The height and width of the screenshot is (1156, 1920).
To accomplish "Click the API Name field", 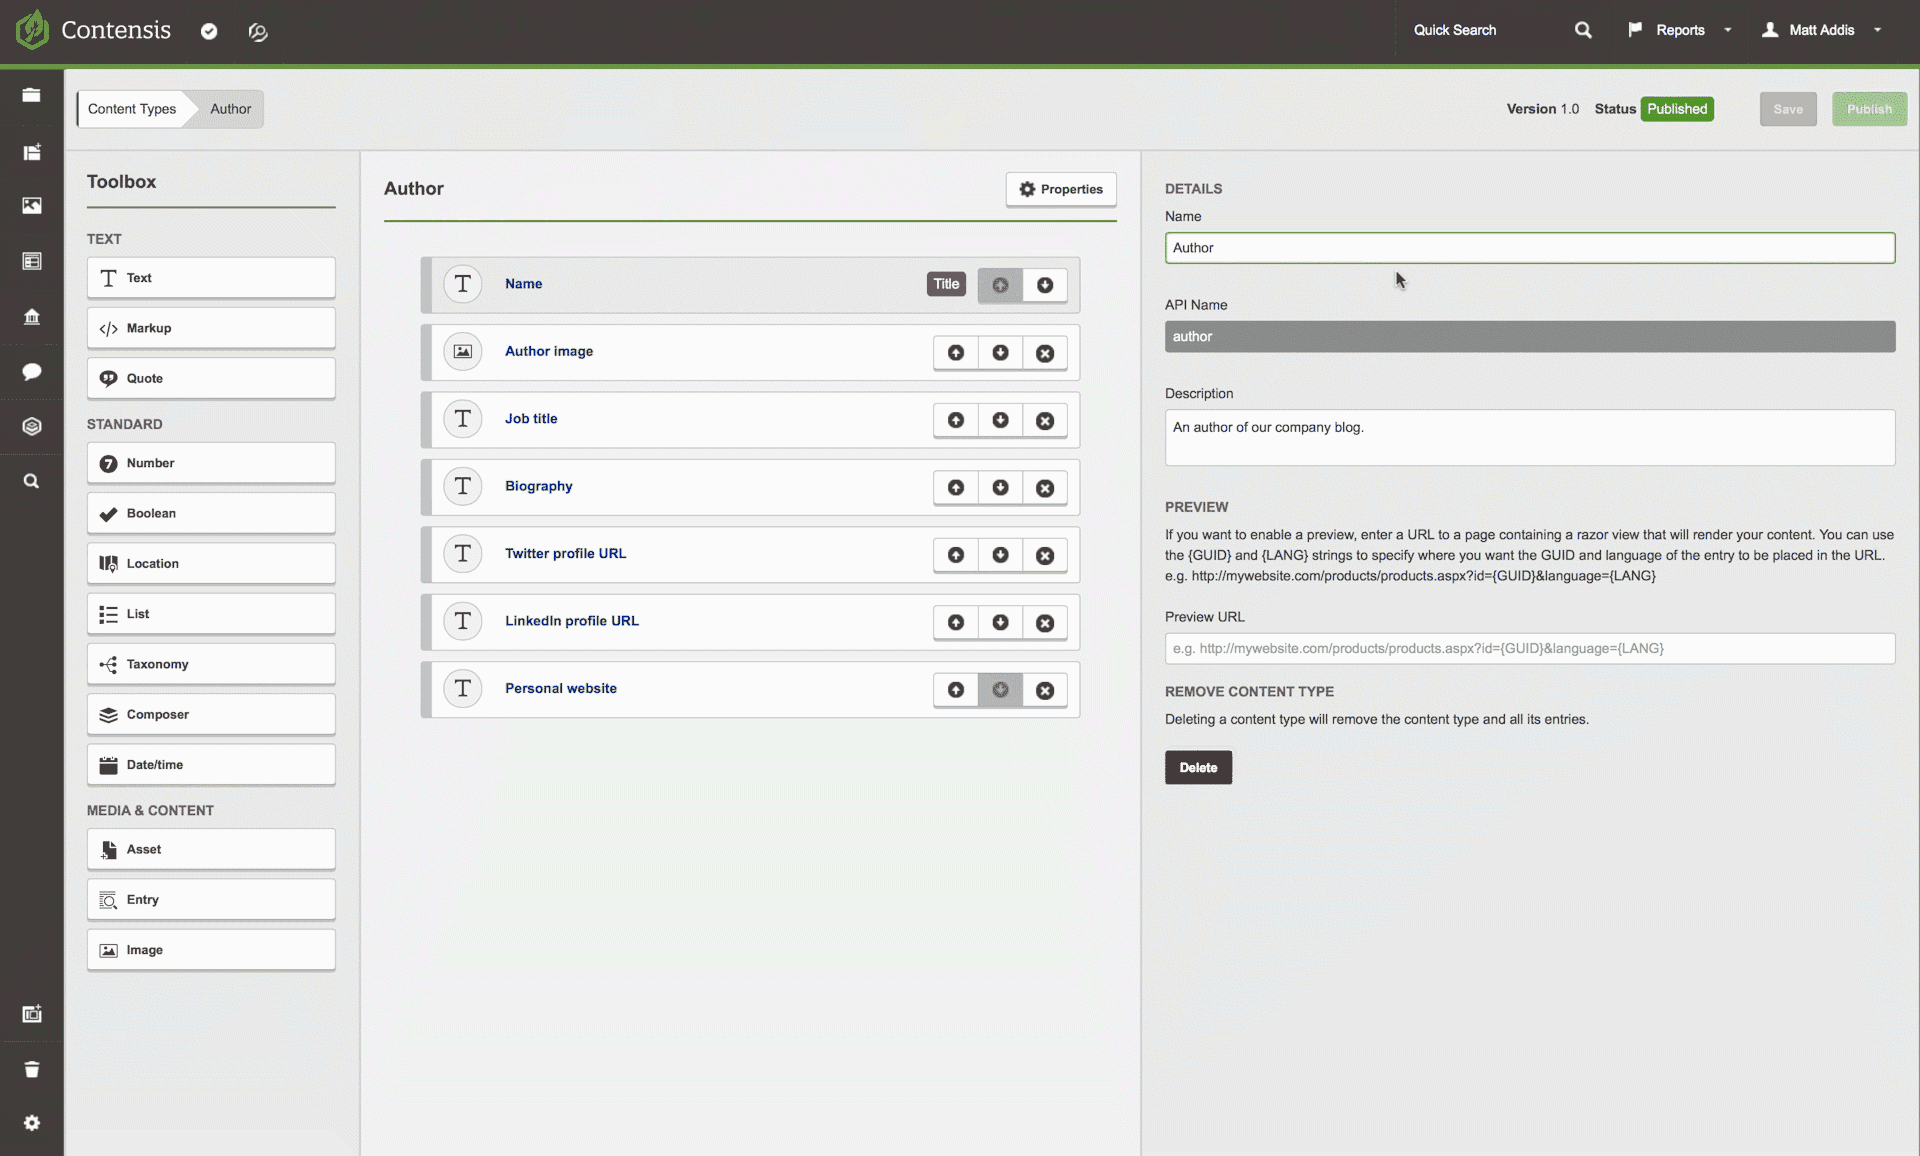I will point(1529,336).
